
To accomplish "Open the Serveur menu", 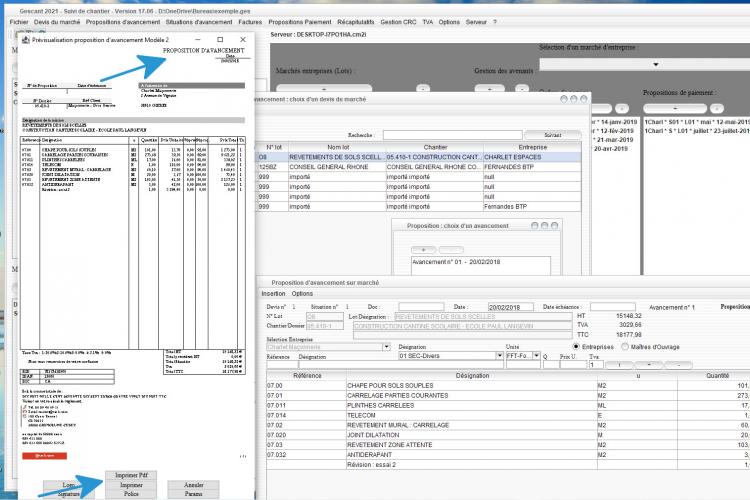I will point(476,22).
